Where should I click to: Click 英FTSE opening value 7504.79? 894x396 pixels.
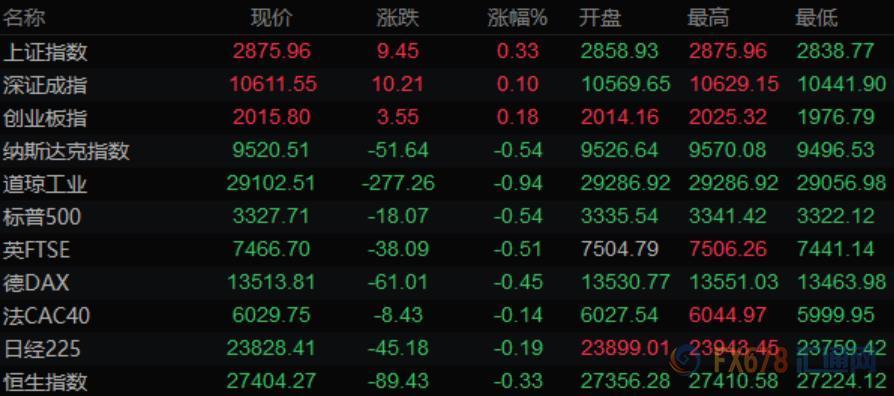[619, 250]
